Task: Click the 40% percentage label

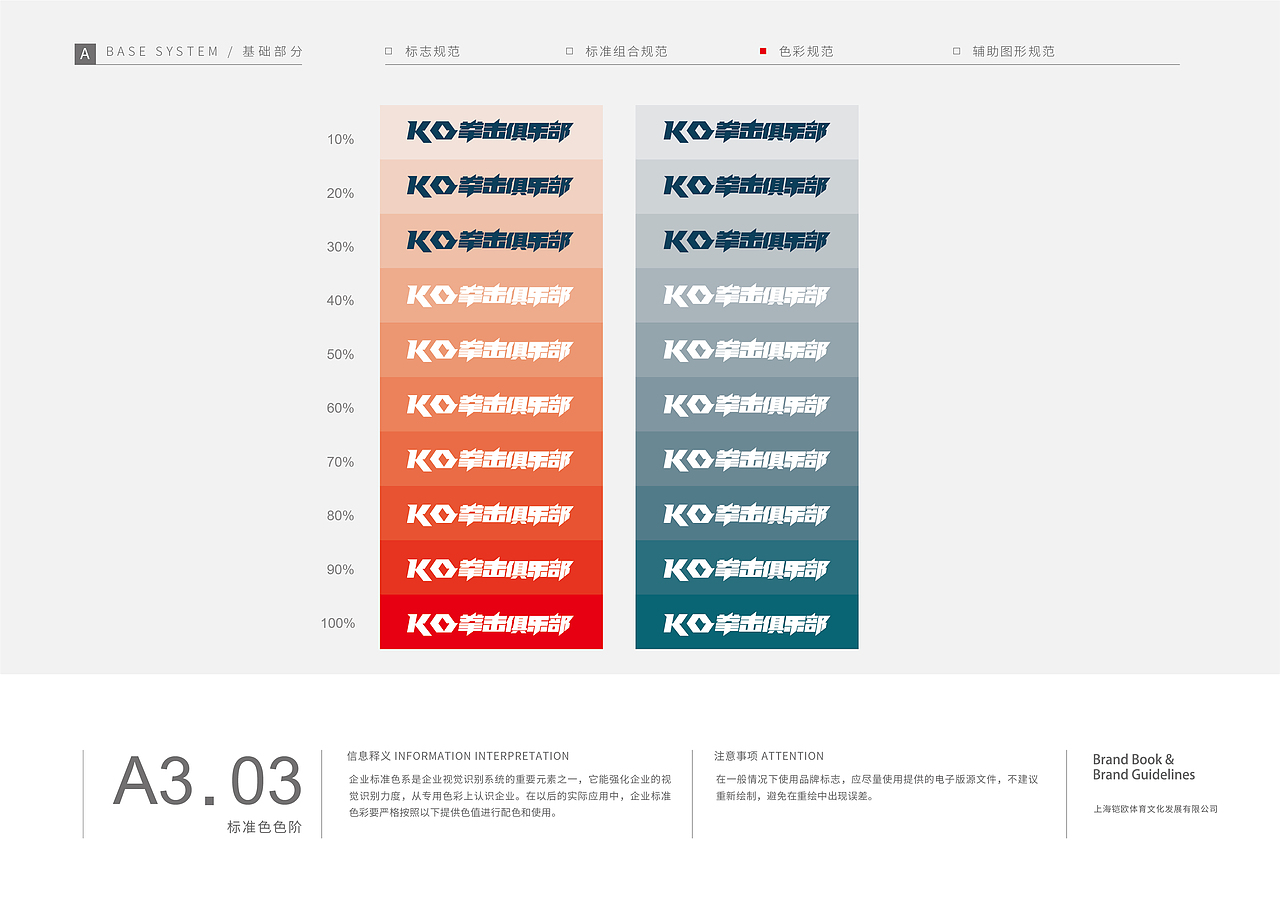Action: pyautogui.click(x=341, y=300)
